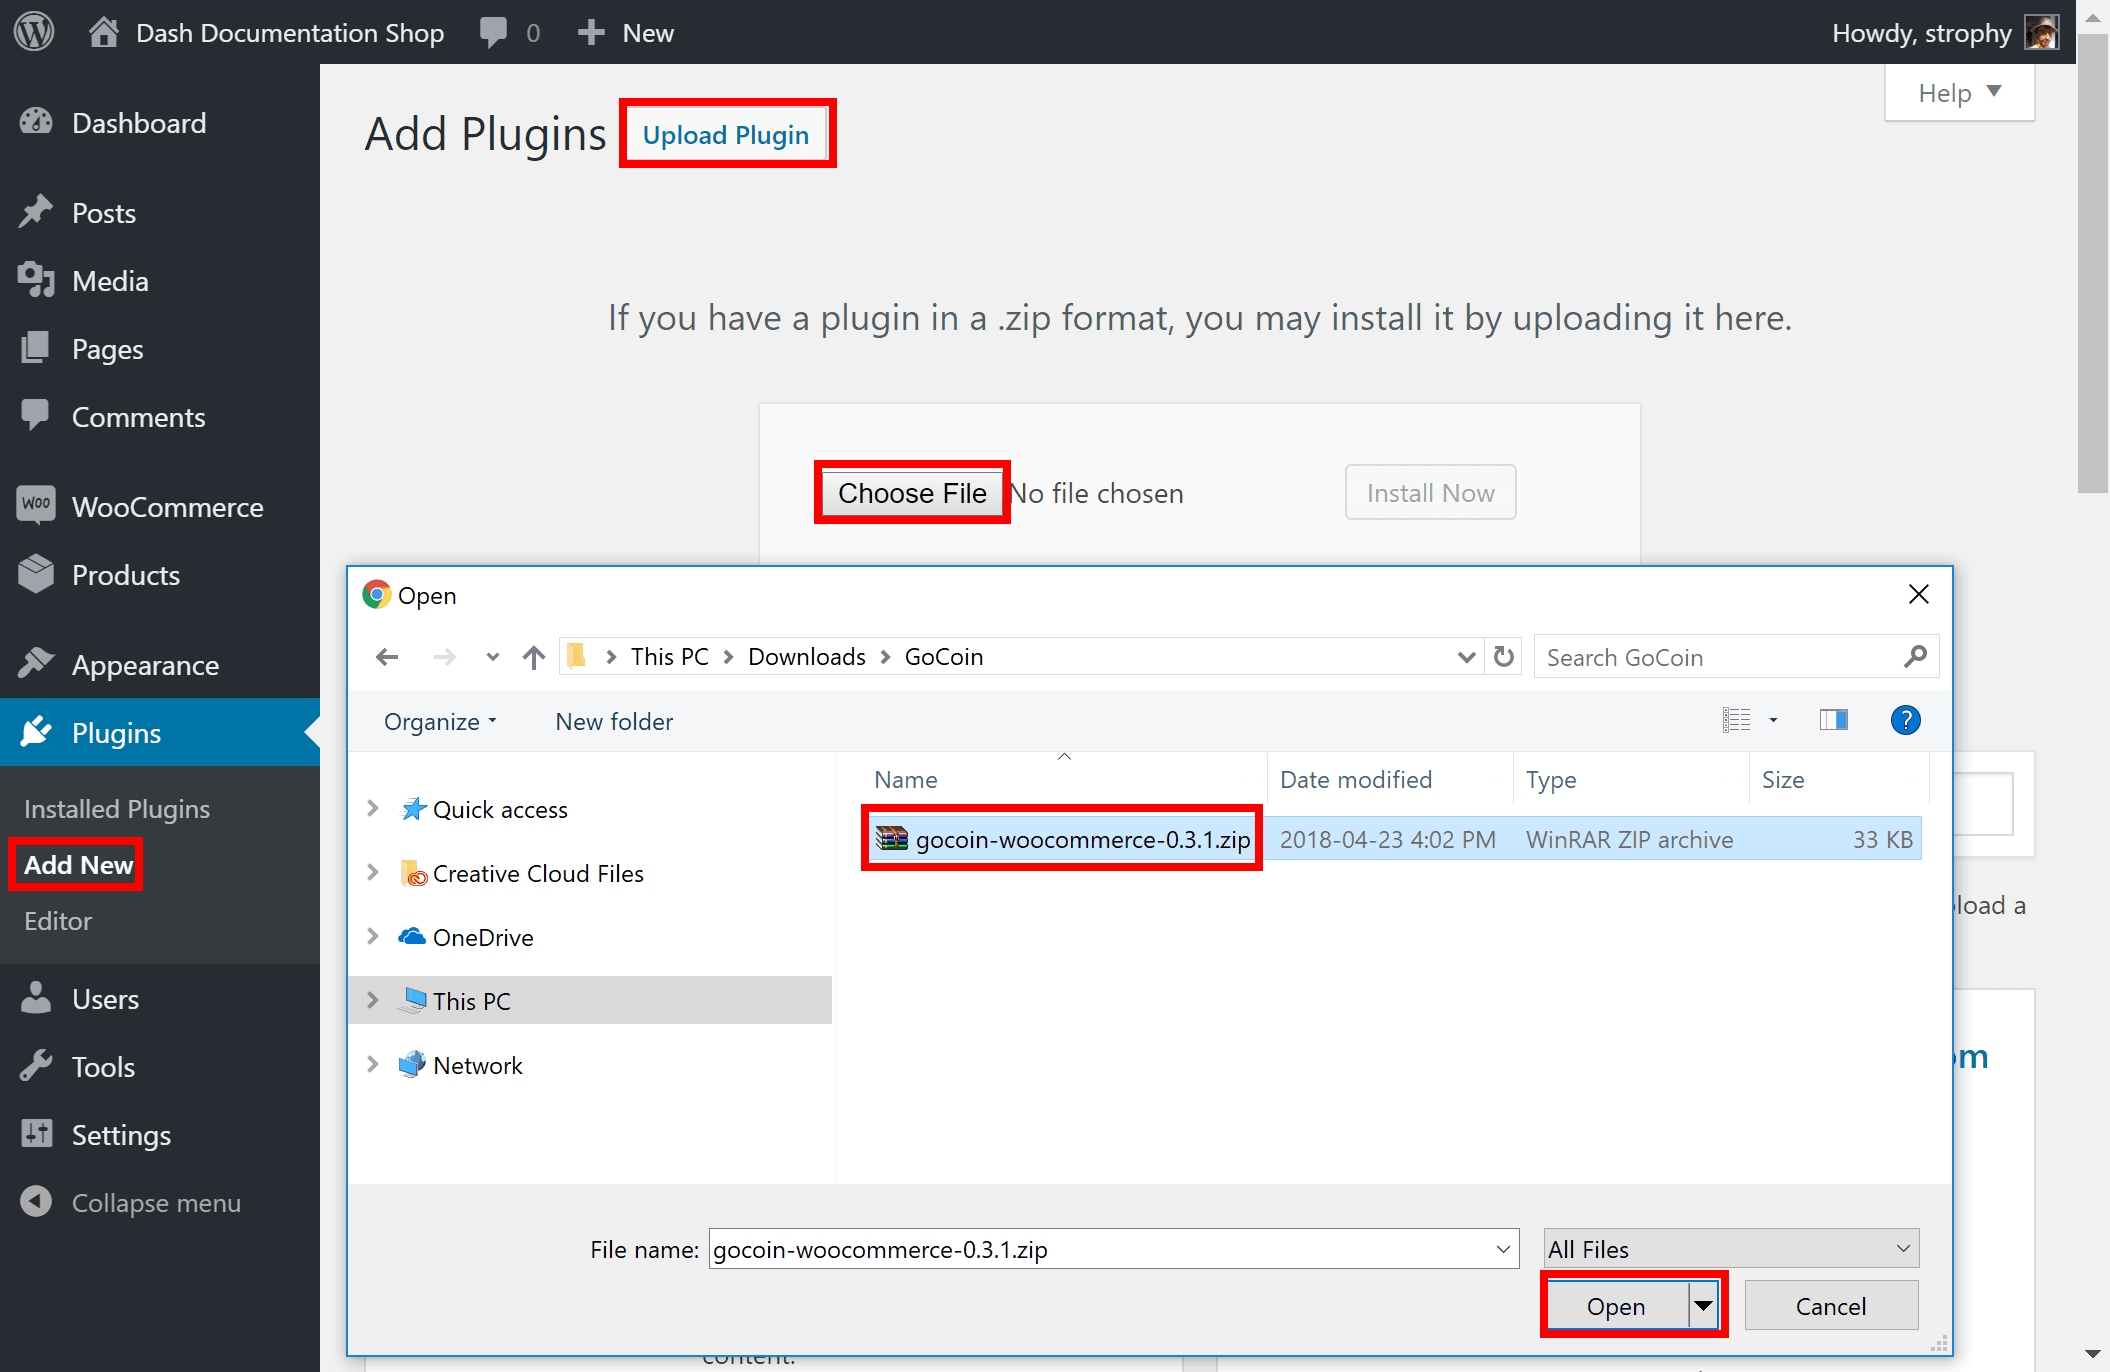Click the WordPress logo icon
Screen dimensions: 2110x1372
point(34,32)
